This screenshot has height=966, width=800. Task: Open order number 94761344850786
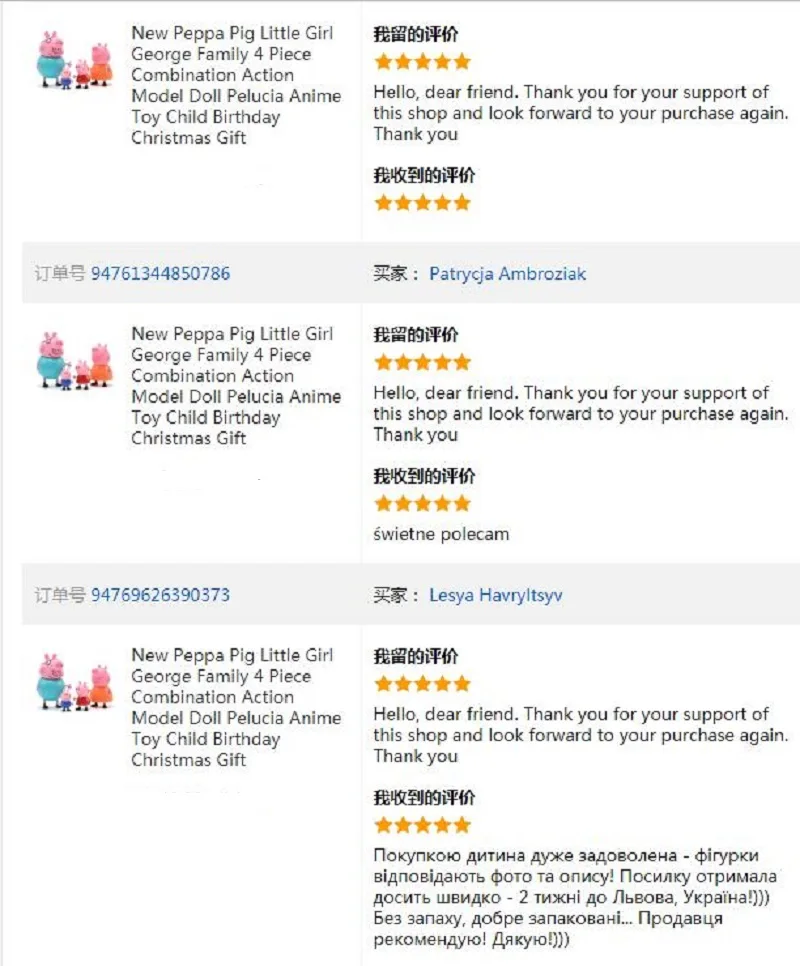(x=160, y=274)
